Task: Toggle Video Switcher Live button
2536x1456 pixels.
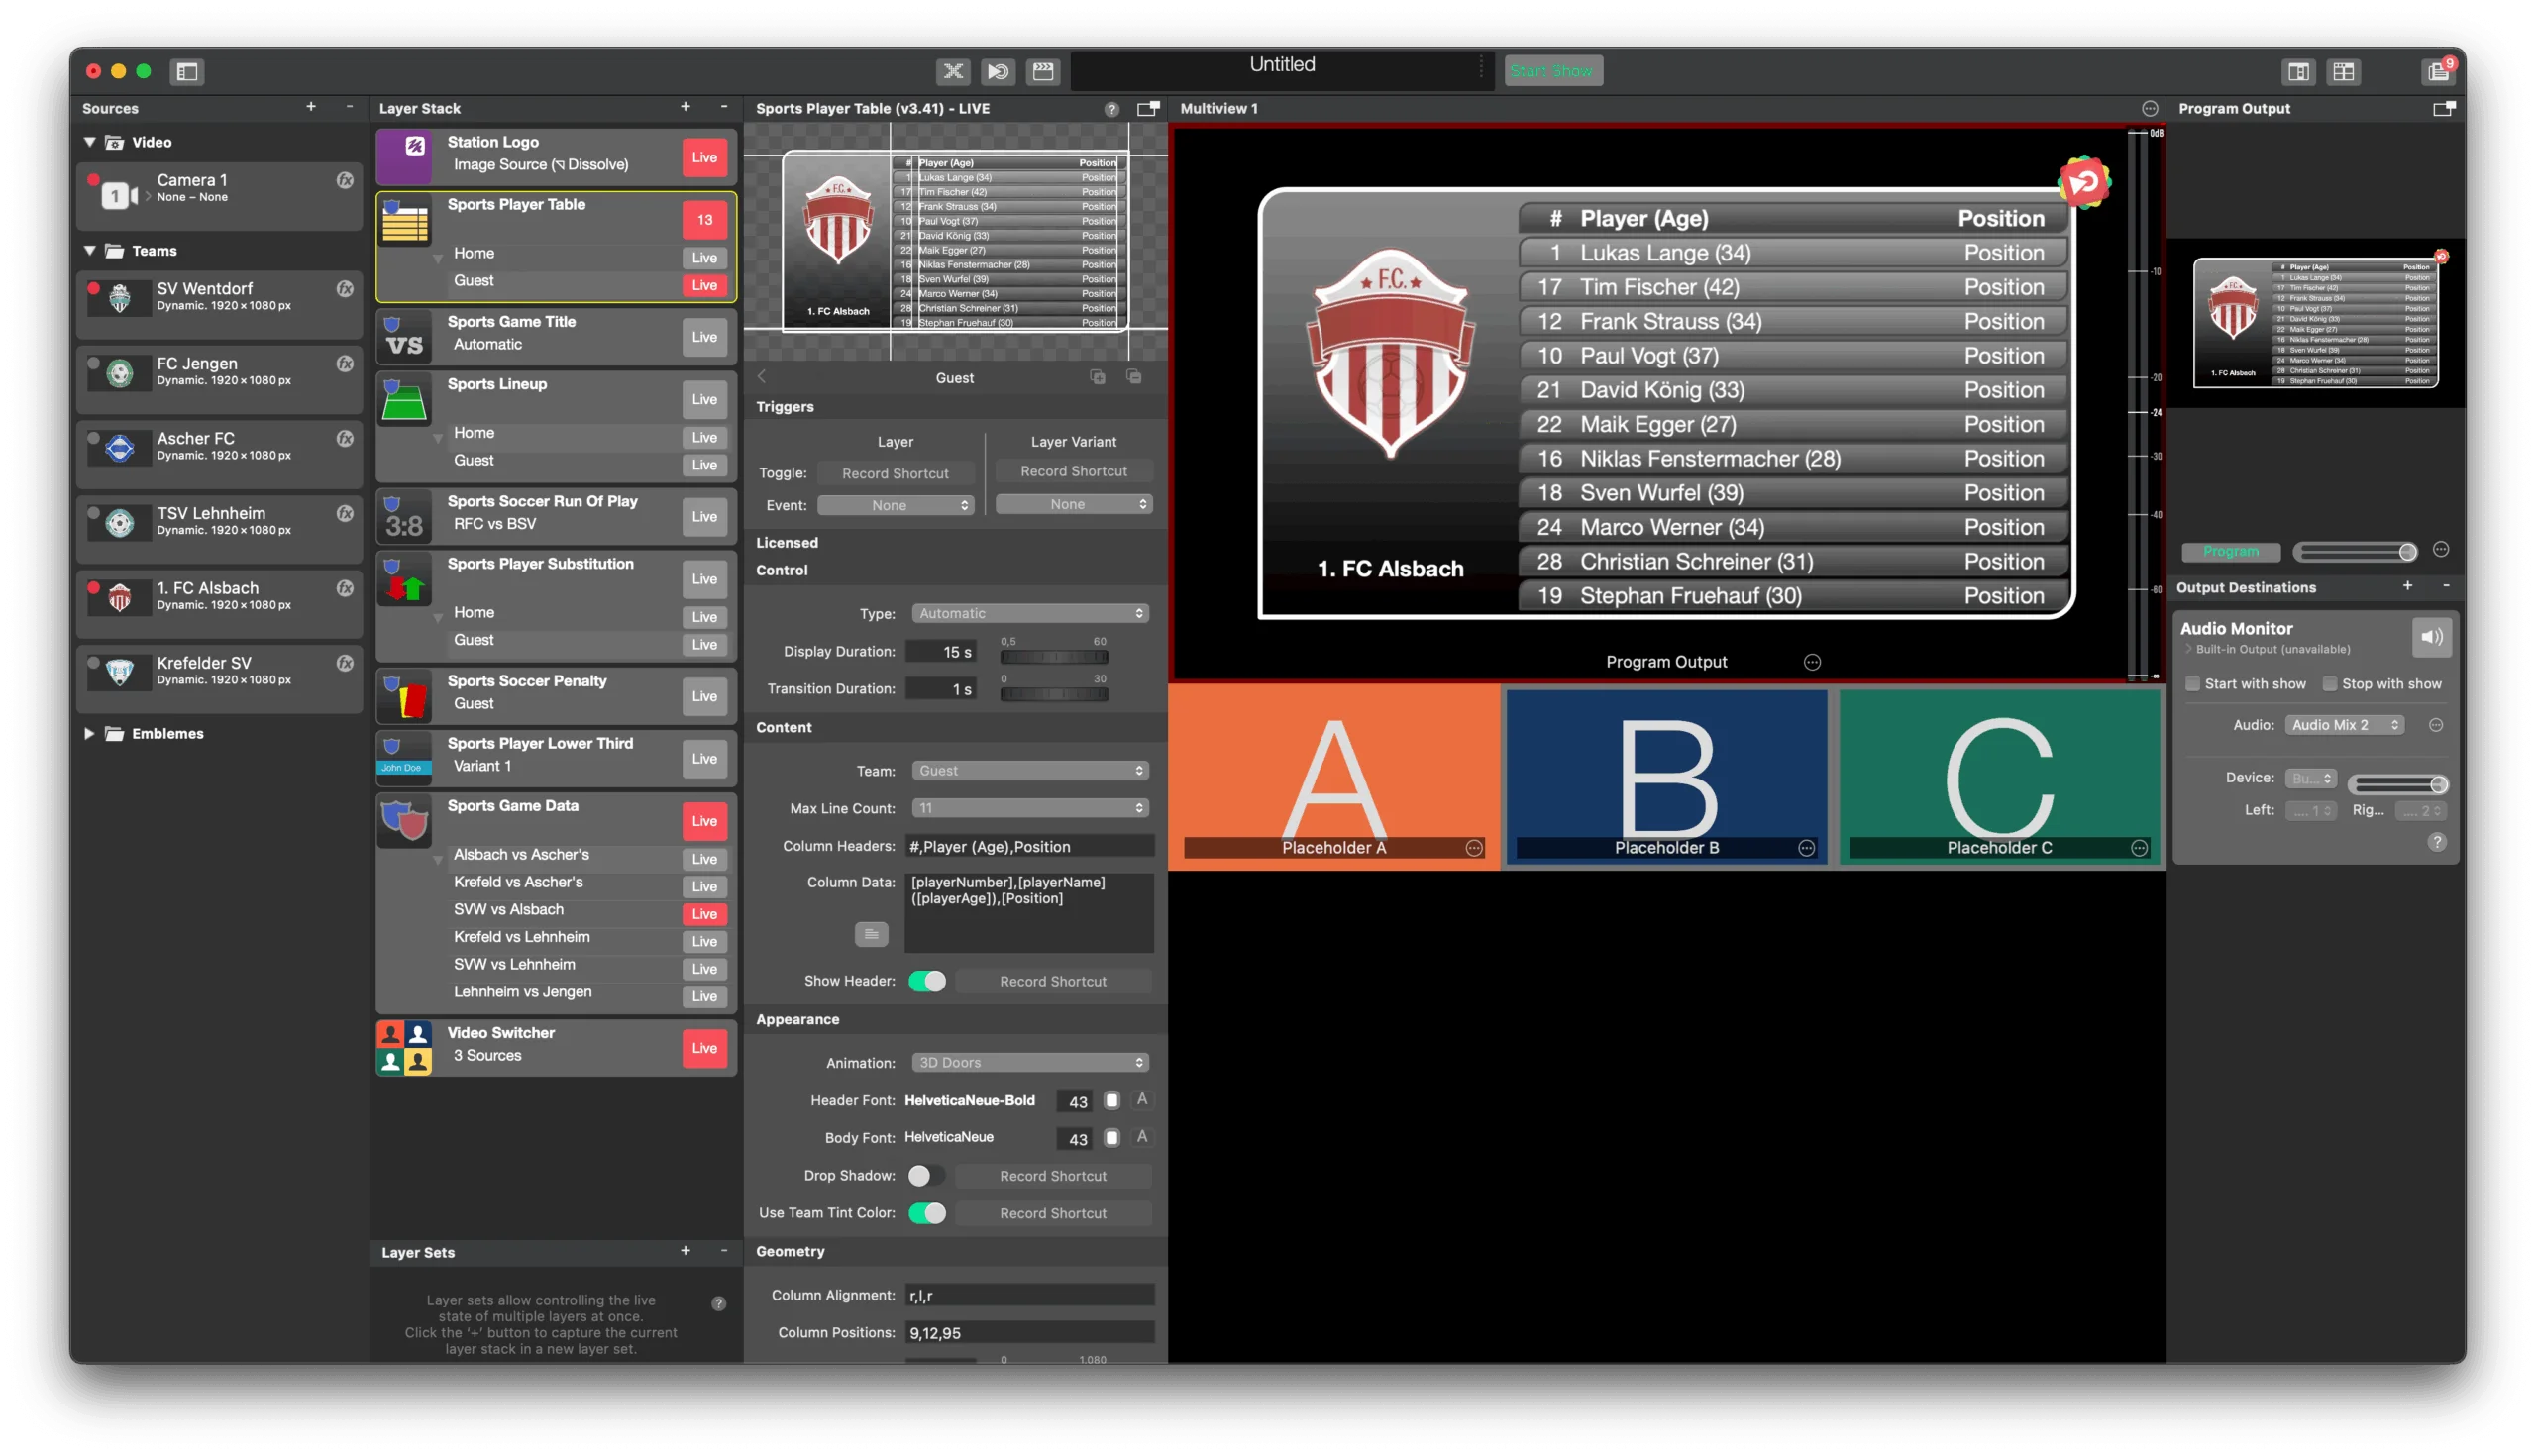Action: [704, 1048]
